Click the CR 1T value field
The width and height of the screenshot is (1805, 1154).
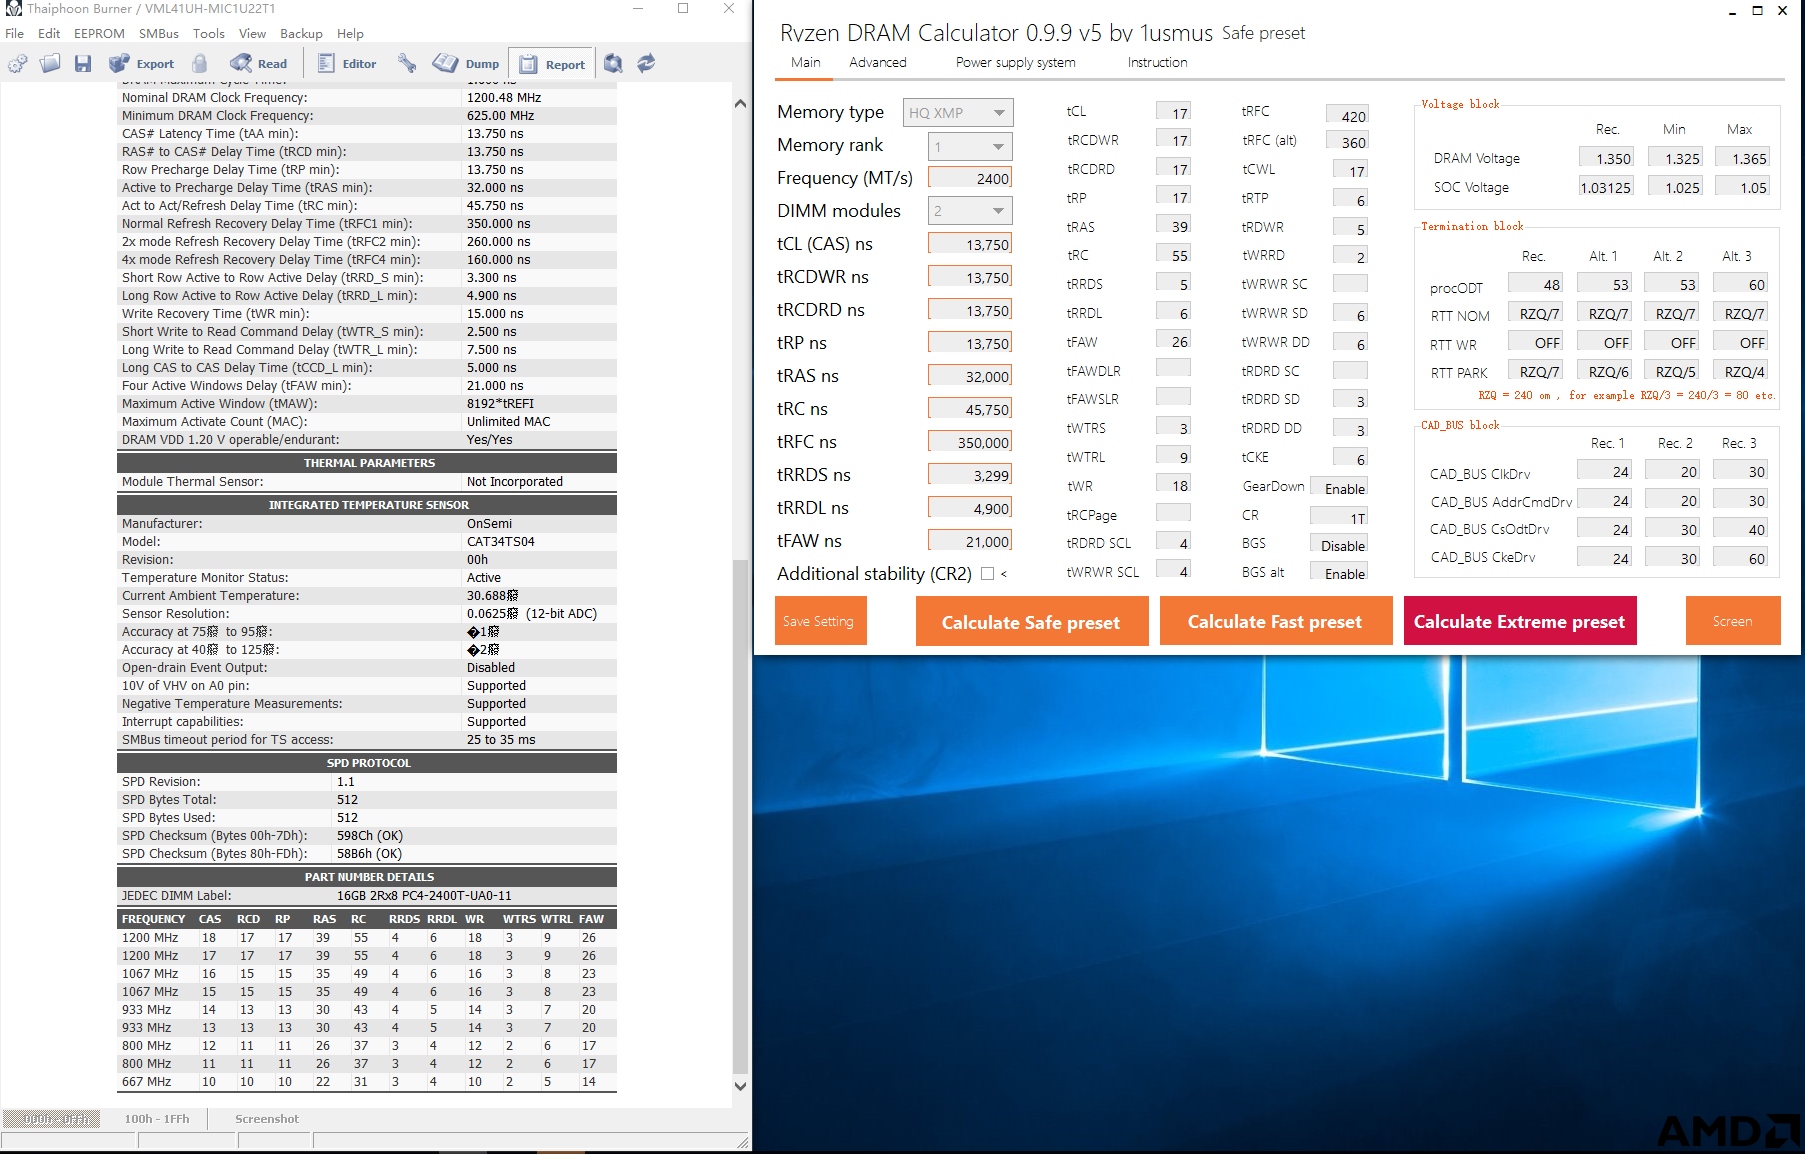click(x=1338, y=517)
